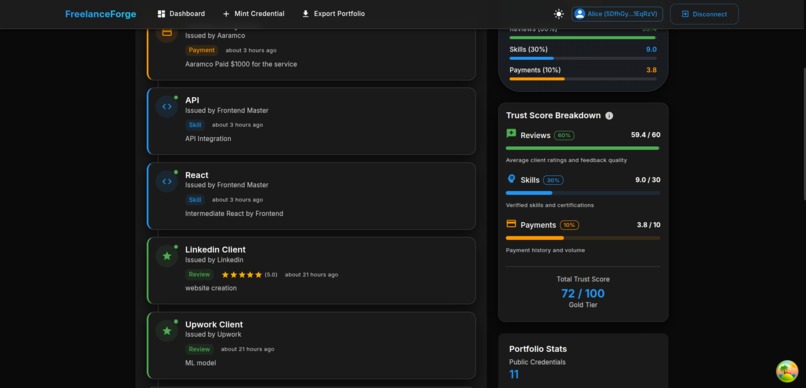
Task: Click 'Intermediate React by Frontend' description
Action: point(234,214)
